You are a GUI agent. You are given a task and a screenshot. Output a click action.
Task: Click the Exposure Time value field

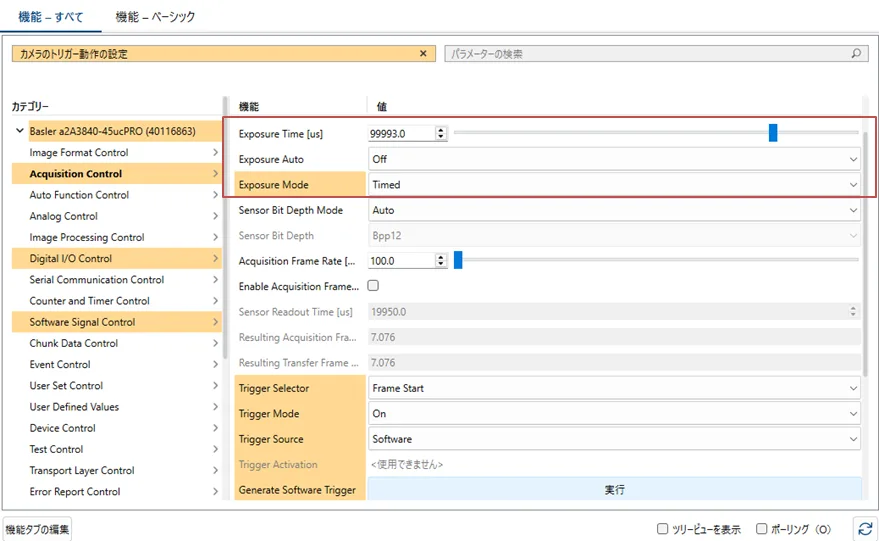[401, 133]
